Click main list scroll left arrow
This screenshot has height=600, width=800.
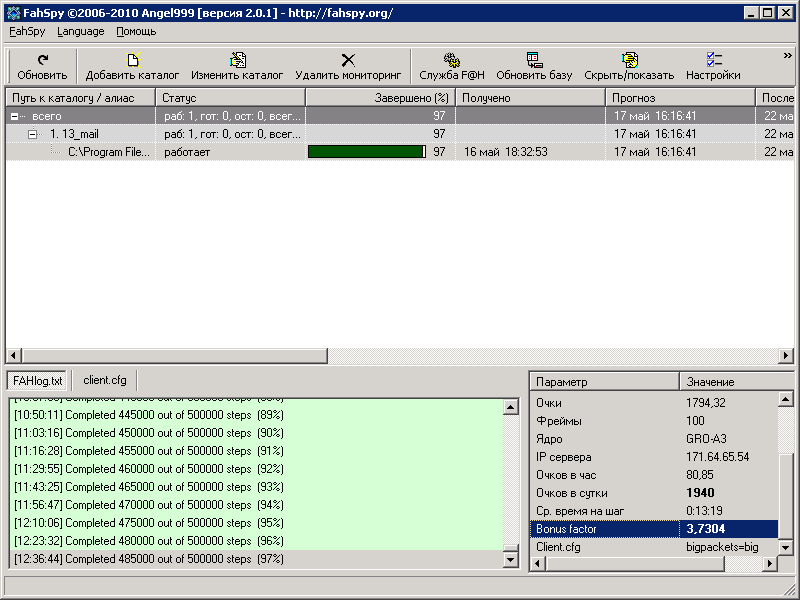tap(14, 356)
